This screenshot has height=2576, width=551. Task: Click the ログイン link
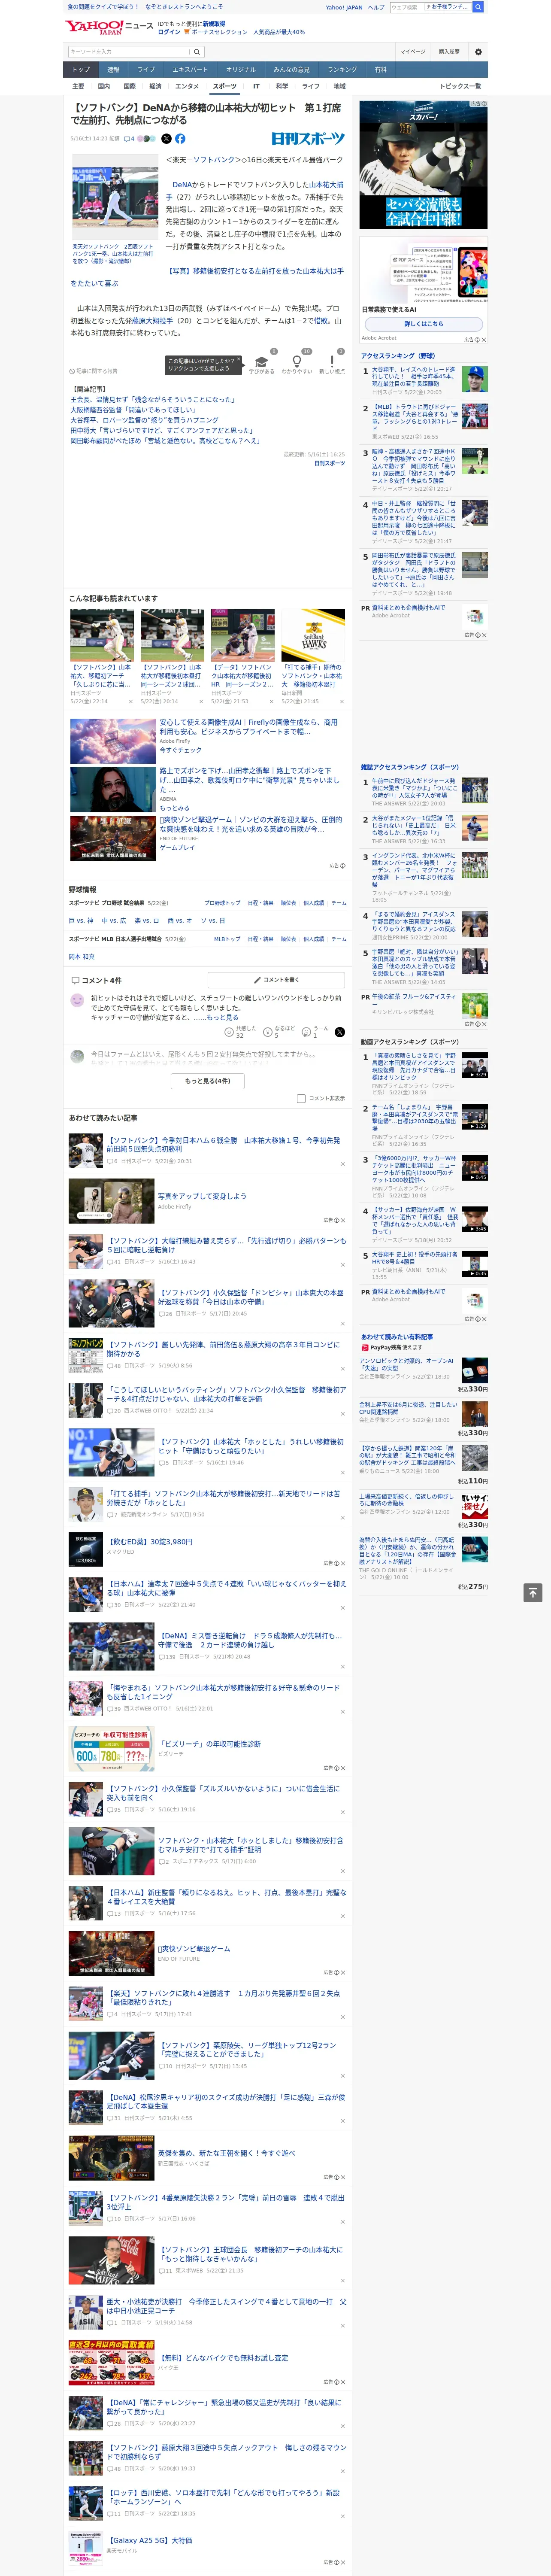tap(169, 32)
